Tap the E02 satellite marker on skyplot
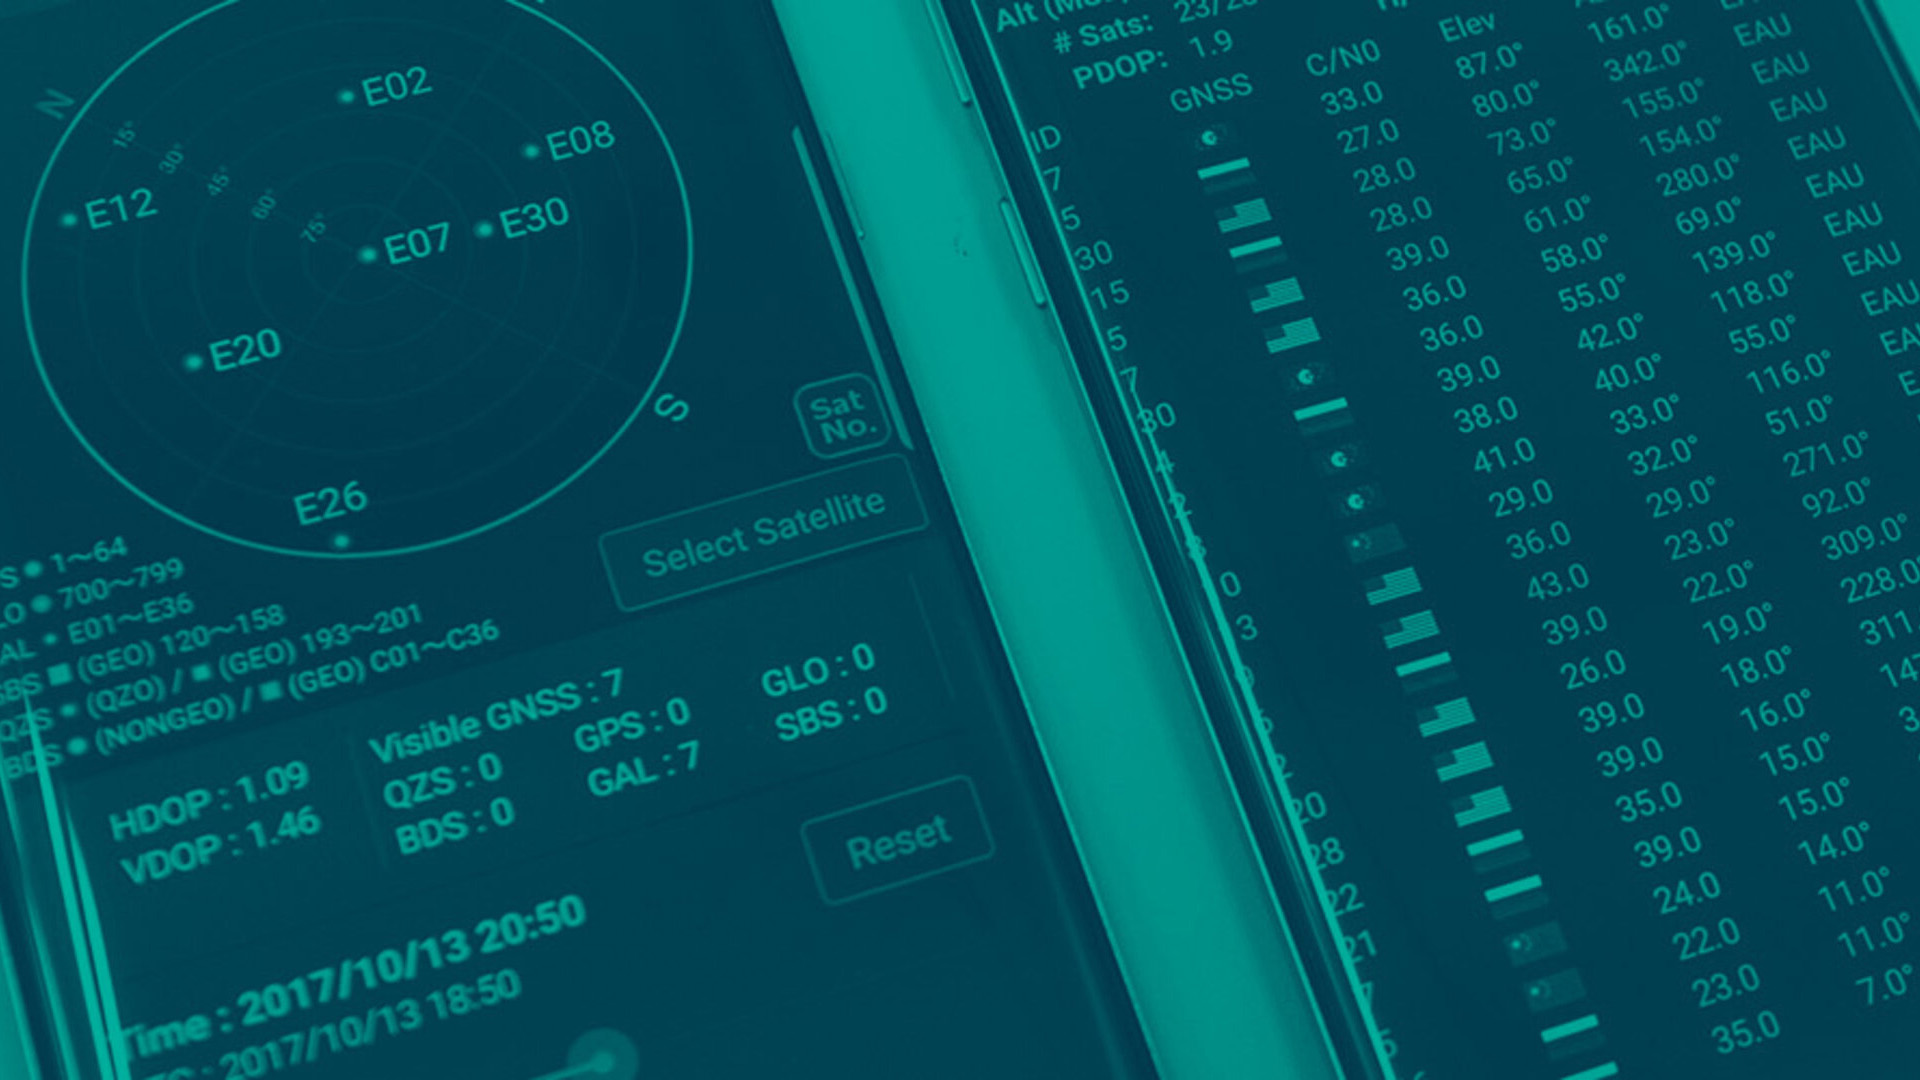Image resolution: width=1920 pixels, height=1080 pixels. click(347, 97)
